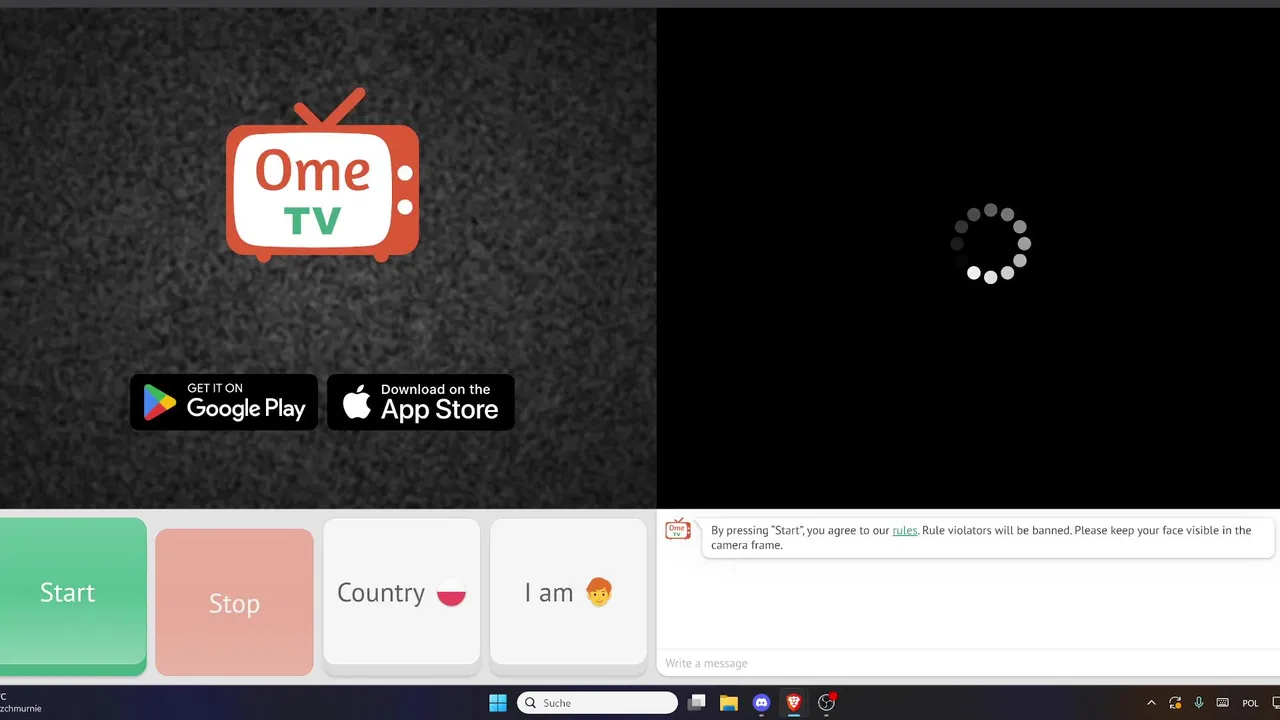The width and height of the screenshot is (1280, 720).
Task: Click the small OmeTV icon in chat
Action: point(678,529)
